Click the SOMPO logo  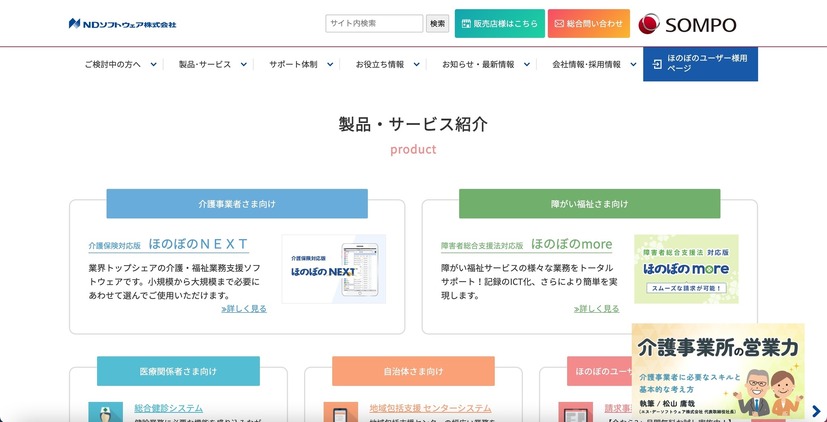pos(687,24)
